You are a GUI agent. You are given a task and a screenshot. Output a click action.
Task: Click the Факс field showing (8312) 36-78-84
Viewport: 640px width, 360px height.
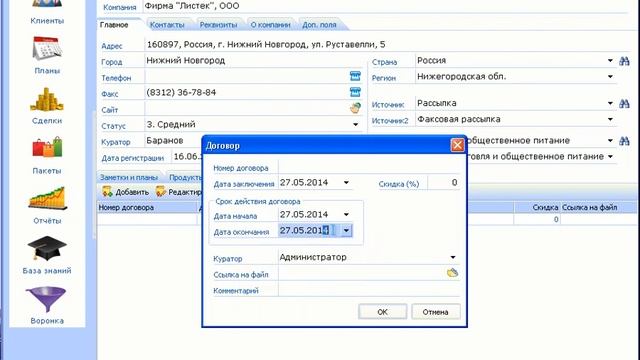click(247, 93)
